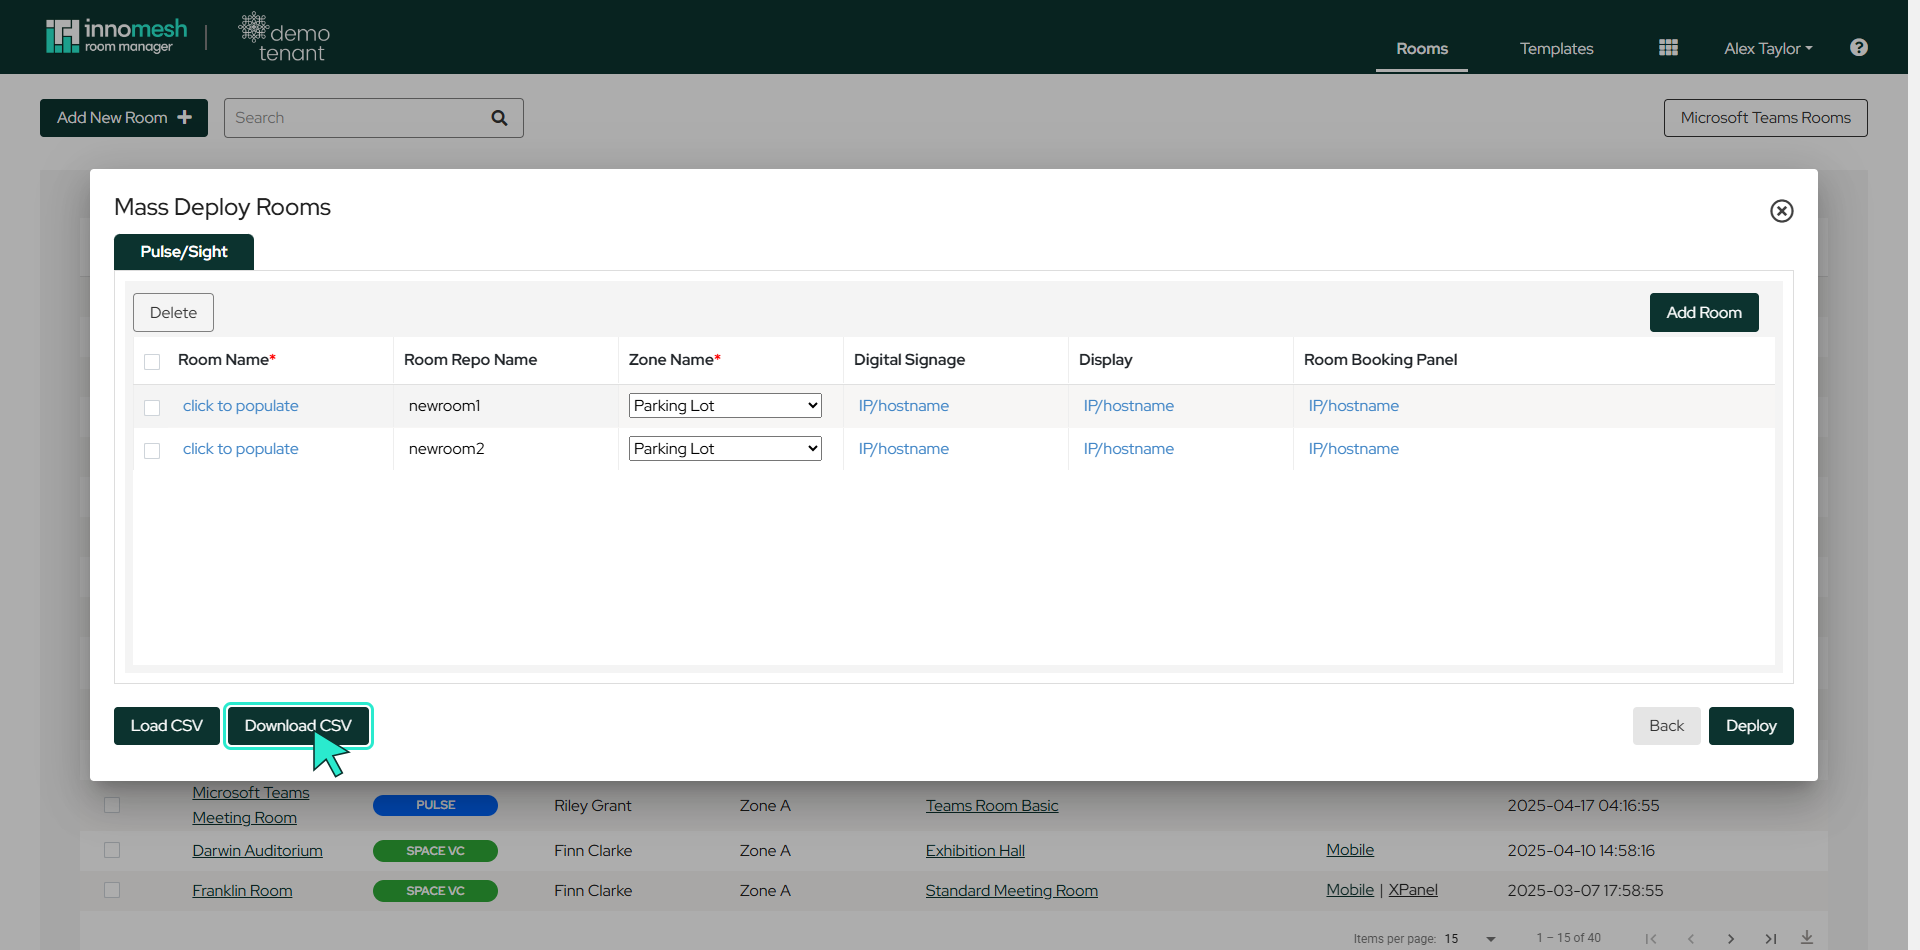Open Zone Name dropdown for newroom2

[725, 449]
